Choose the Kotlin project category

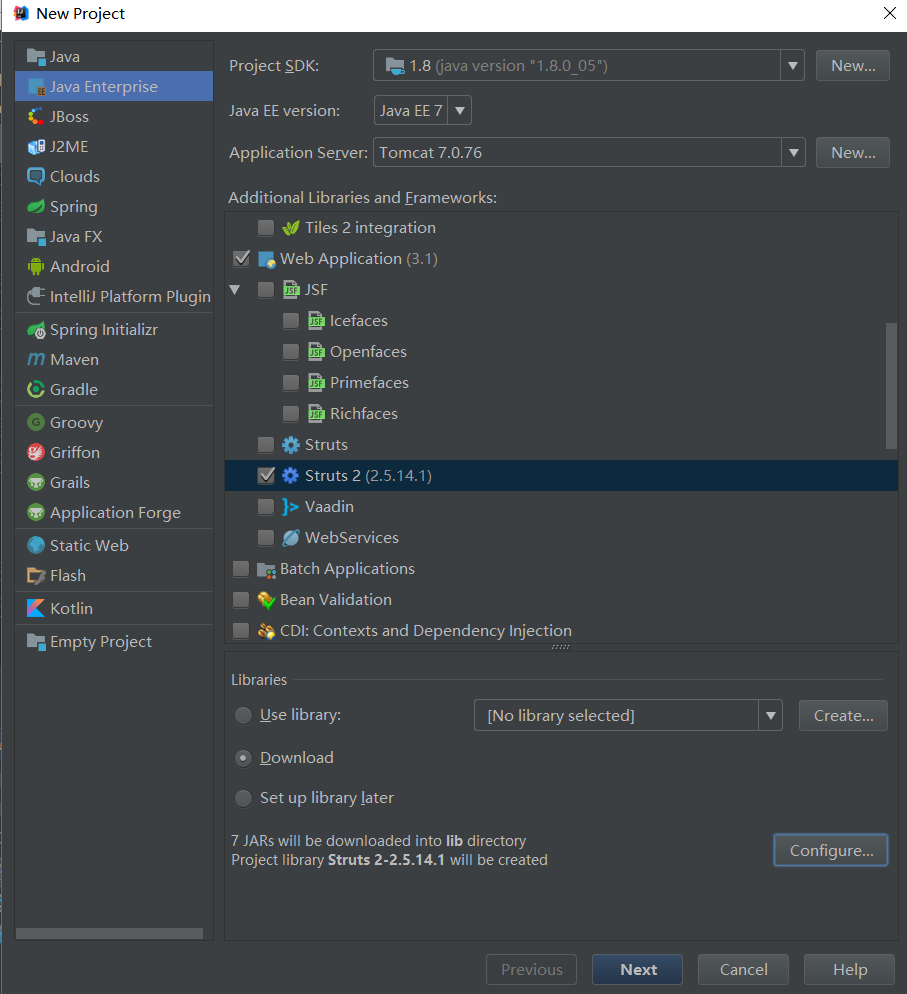tap(114, 608)
